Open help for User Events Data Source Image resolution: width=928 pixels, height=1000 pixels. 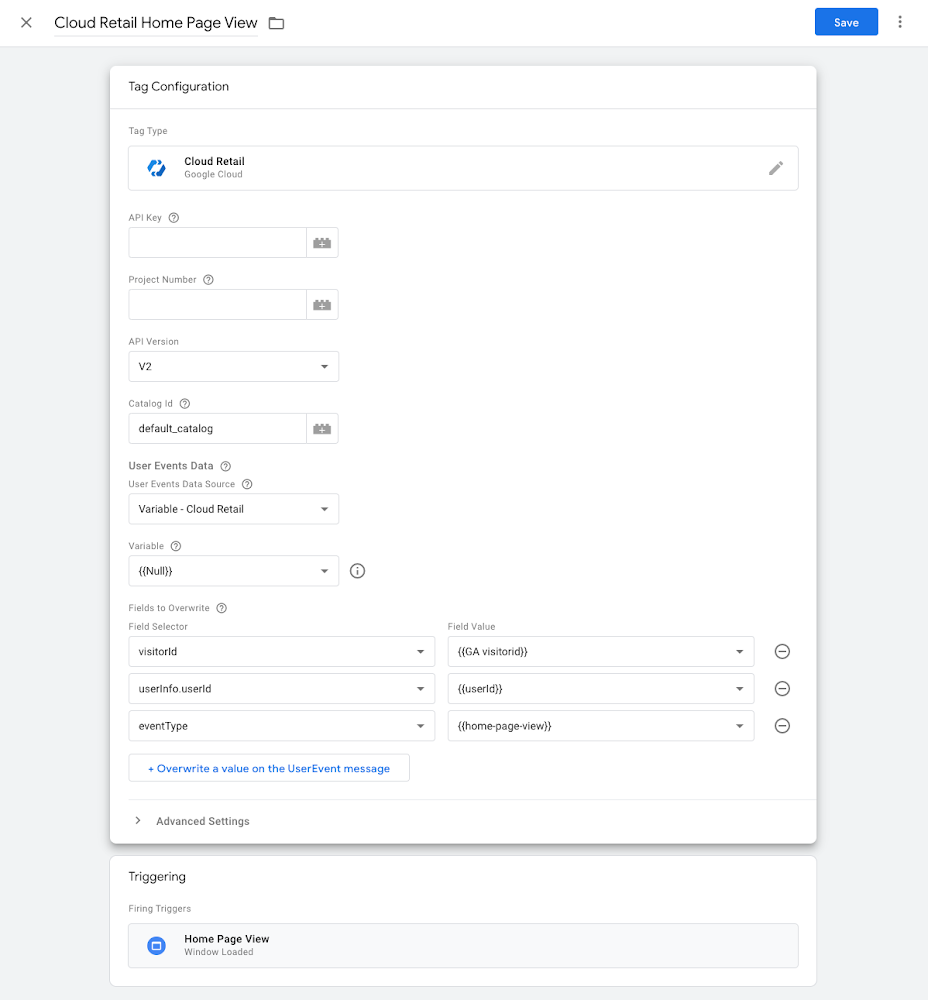click(247, 484)
